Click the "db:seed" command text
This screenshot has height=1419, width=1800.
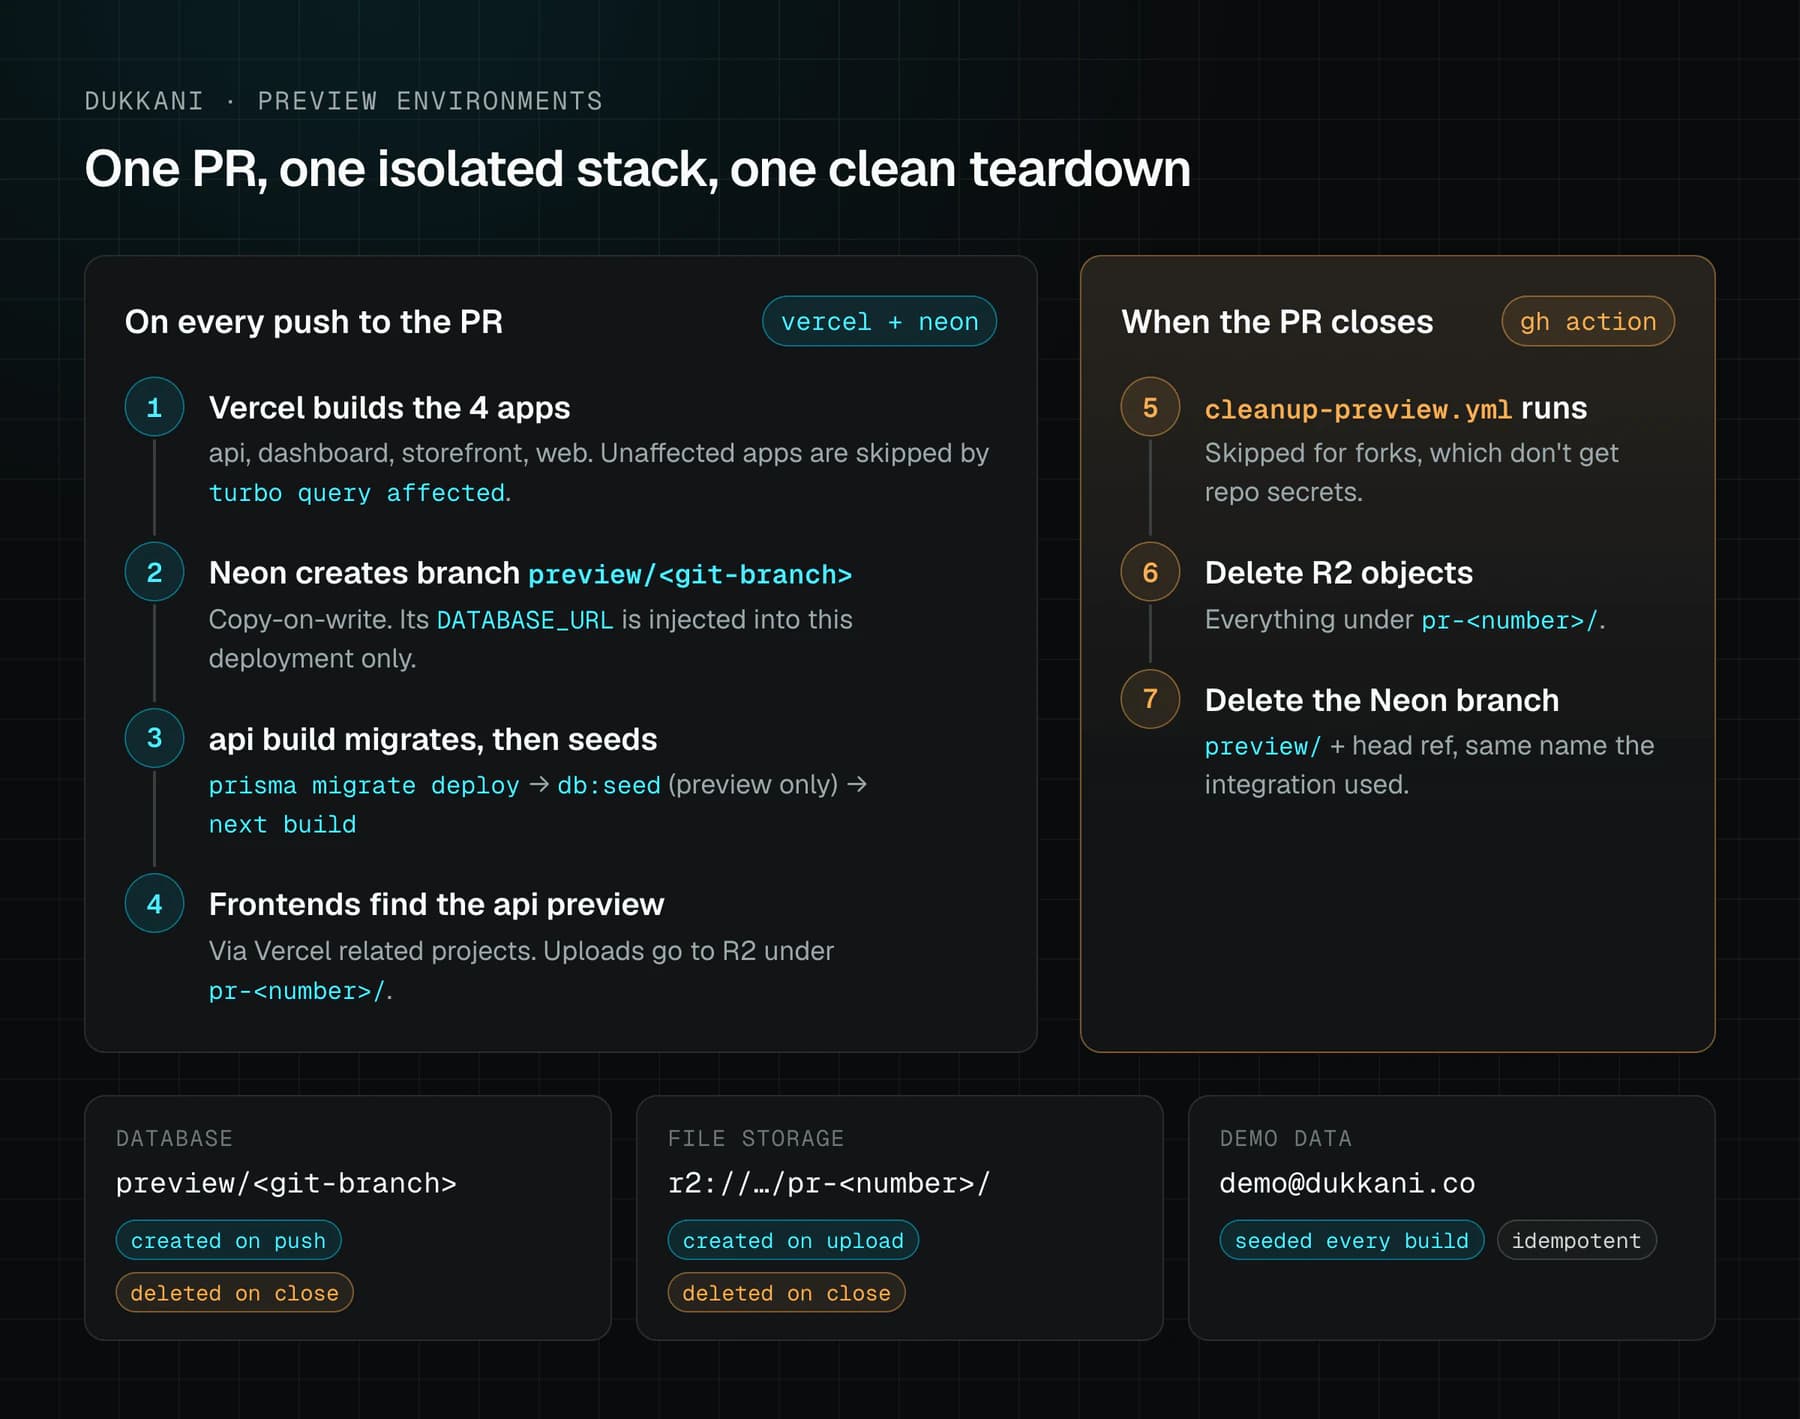tap(609, 786)
